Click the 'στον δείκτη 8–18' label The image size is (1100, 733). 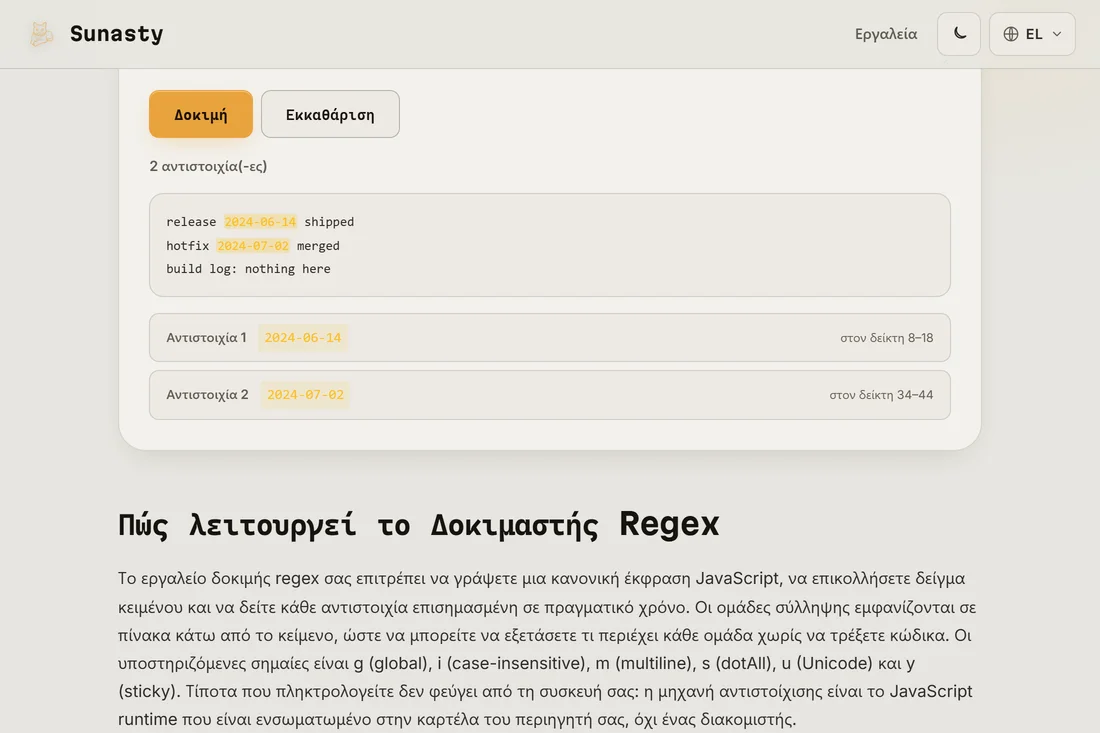pyautogui.click(x=887, y=338)
